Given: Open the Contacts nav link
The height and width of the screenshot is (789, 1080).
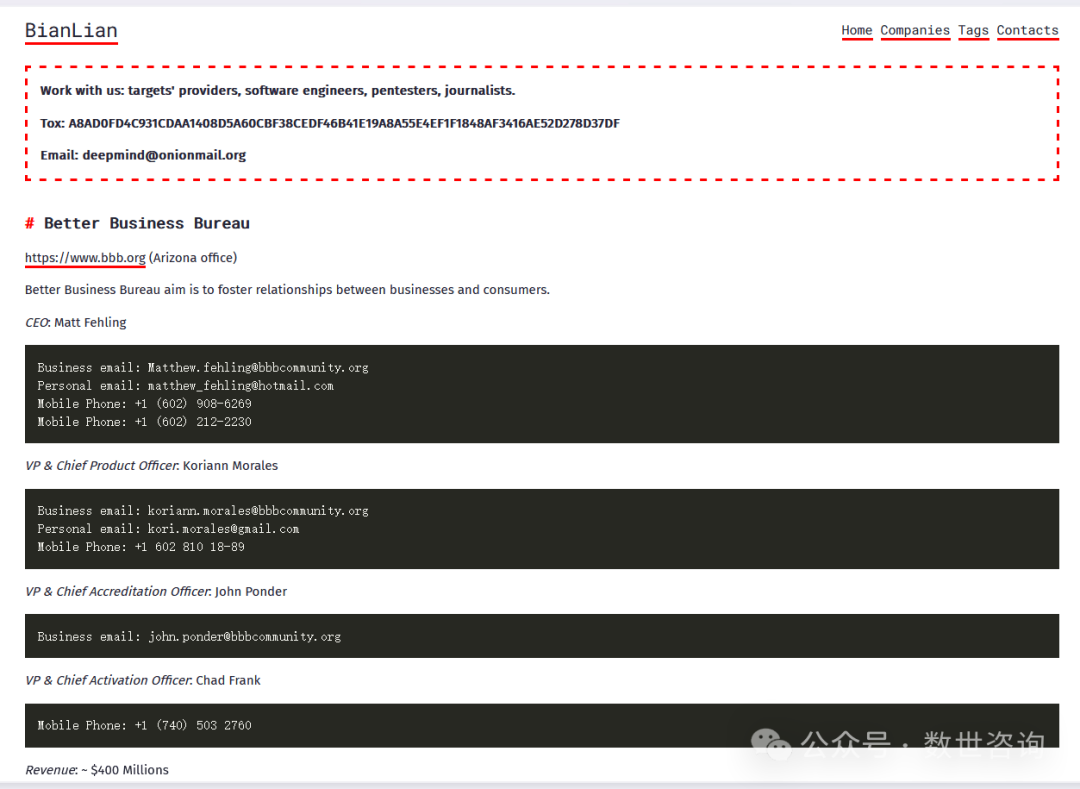Looking at the screenshot, I should [1027, 30].
